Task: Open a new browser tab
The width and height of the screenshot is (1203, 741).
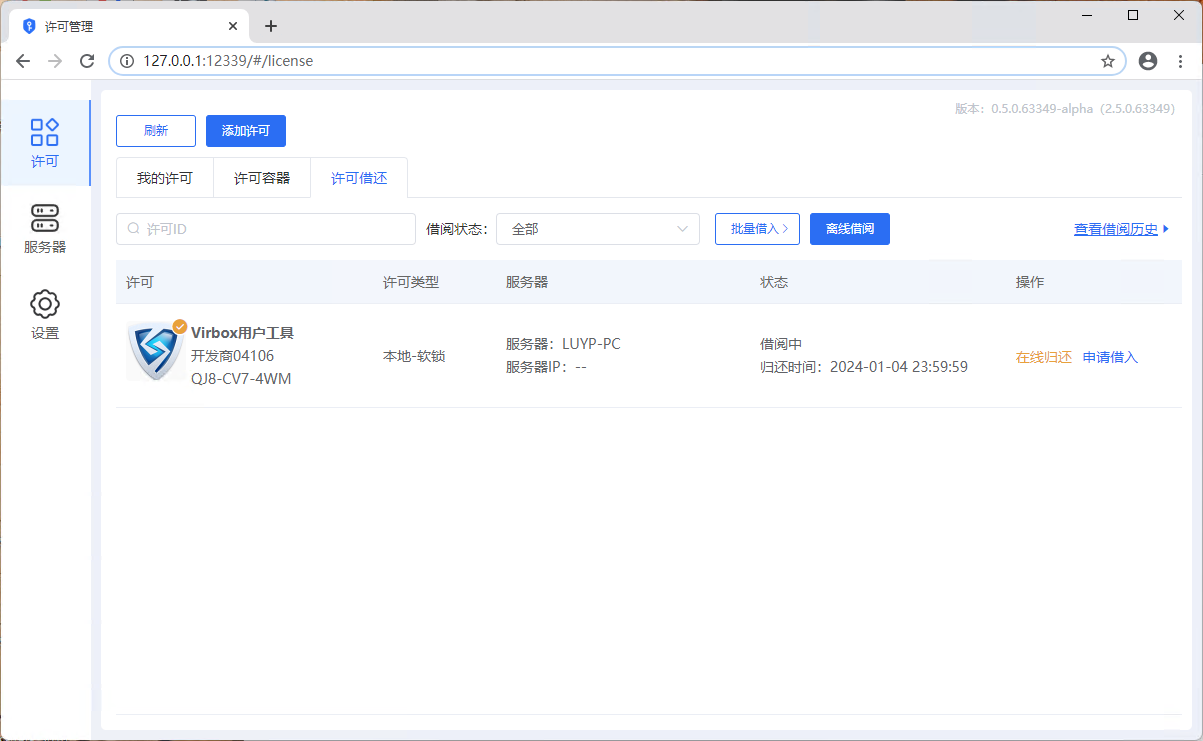Action: pos(271,26)
